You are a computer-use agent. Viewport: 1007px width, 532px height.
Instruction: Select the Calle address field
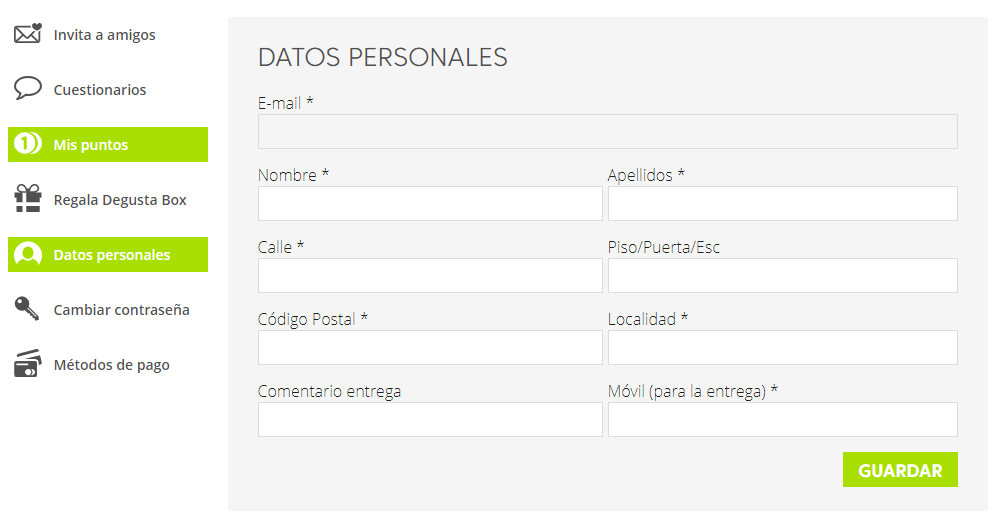pyautogui.click(x=430, y=275)
